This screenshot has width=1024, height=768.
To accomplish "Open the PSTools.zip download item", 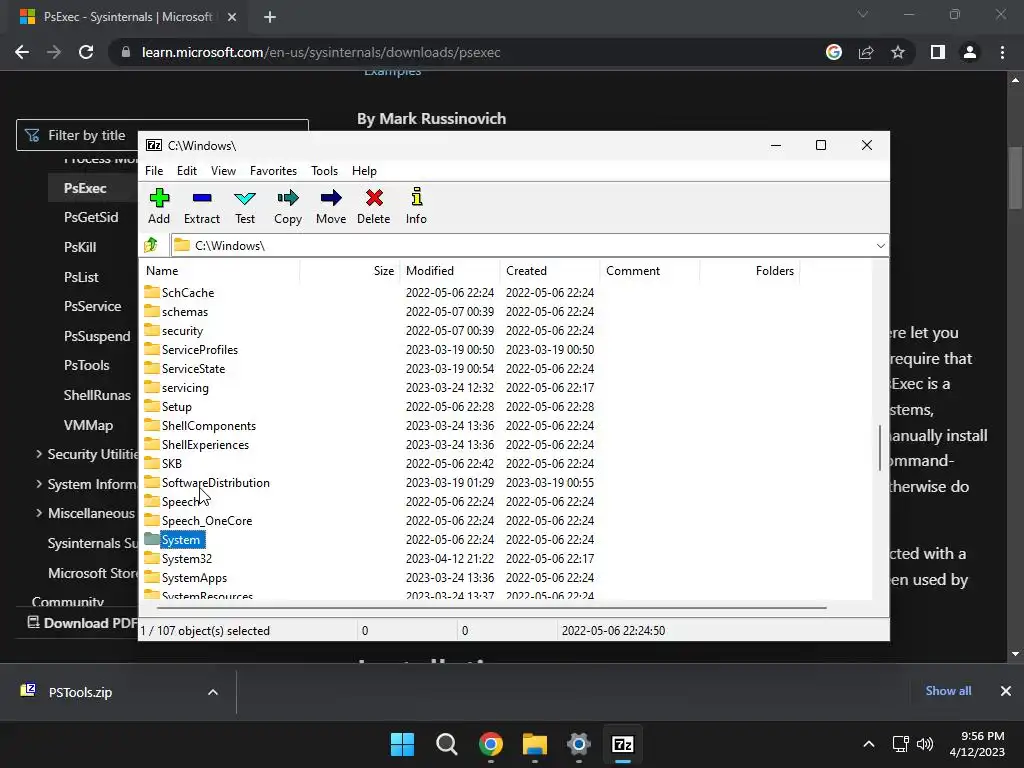I will click(x=80, y=692).
